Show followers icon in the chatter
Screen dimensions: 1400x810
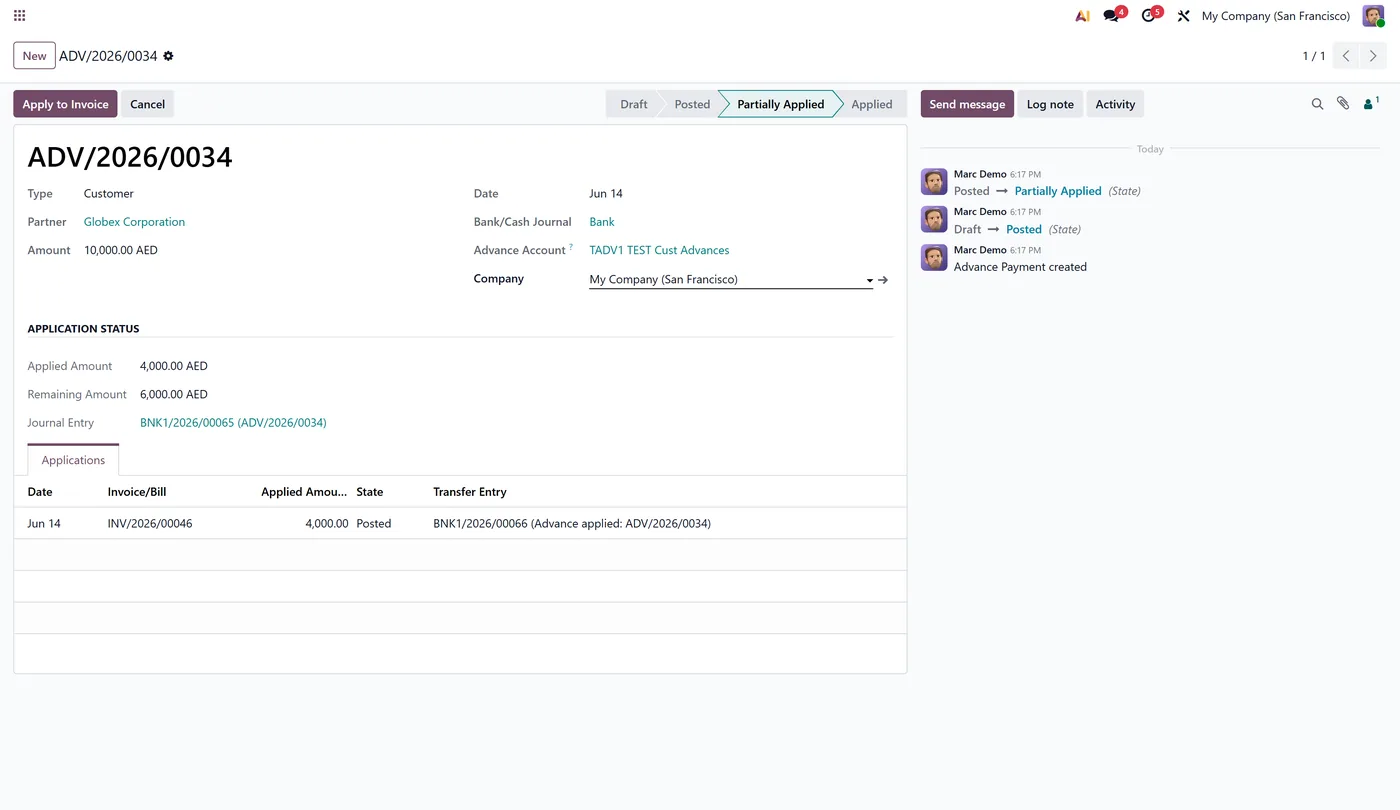coord(1371,103)
